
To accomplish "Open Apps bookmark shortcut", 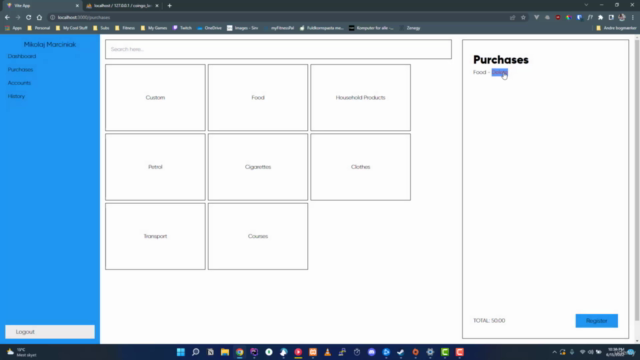I will pyautogui.click(x=13, y=28).
